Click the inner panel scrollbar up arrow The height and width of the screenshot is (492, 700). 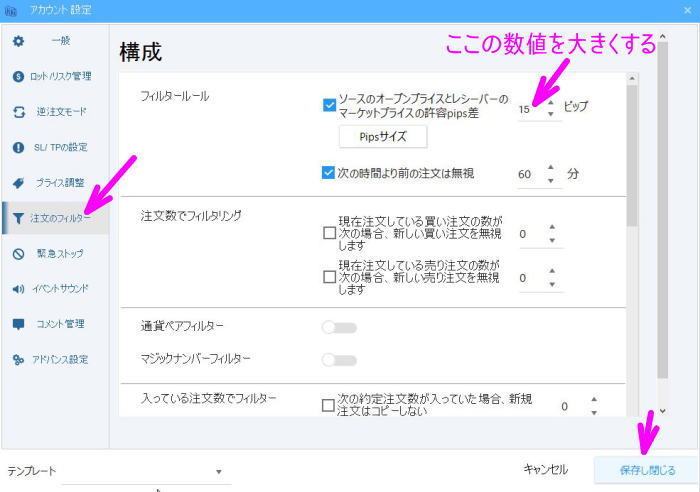[632, 79]
